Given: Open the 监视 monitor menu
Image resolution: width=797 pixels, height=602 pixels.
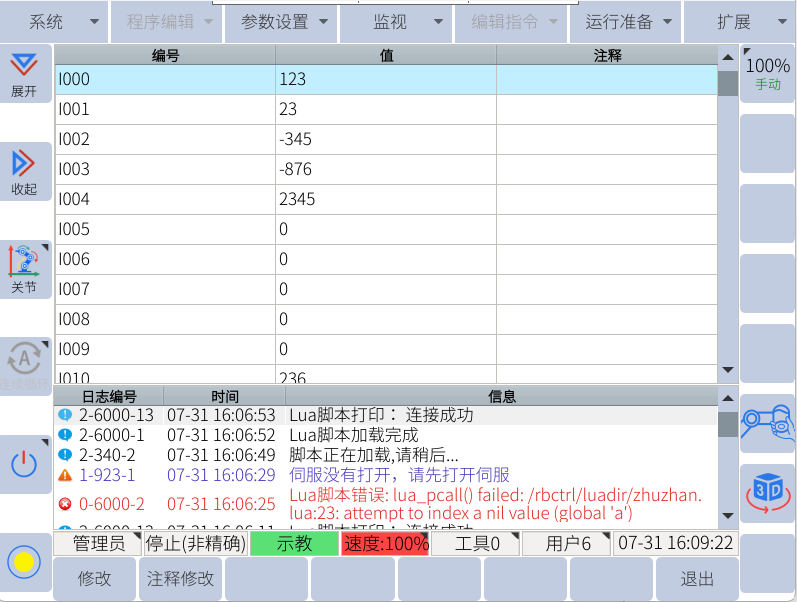Looking at the screenshot, I should 397,22.
